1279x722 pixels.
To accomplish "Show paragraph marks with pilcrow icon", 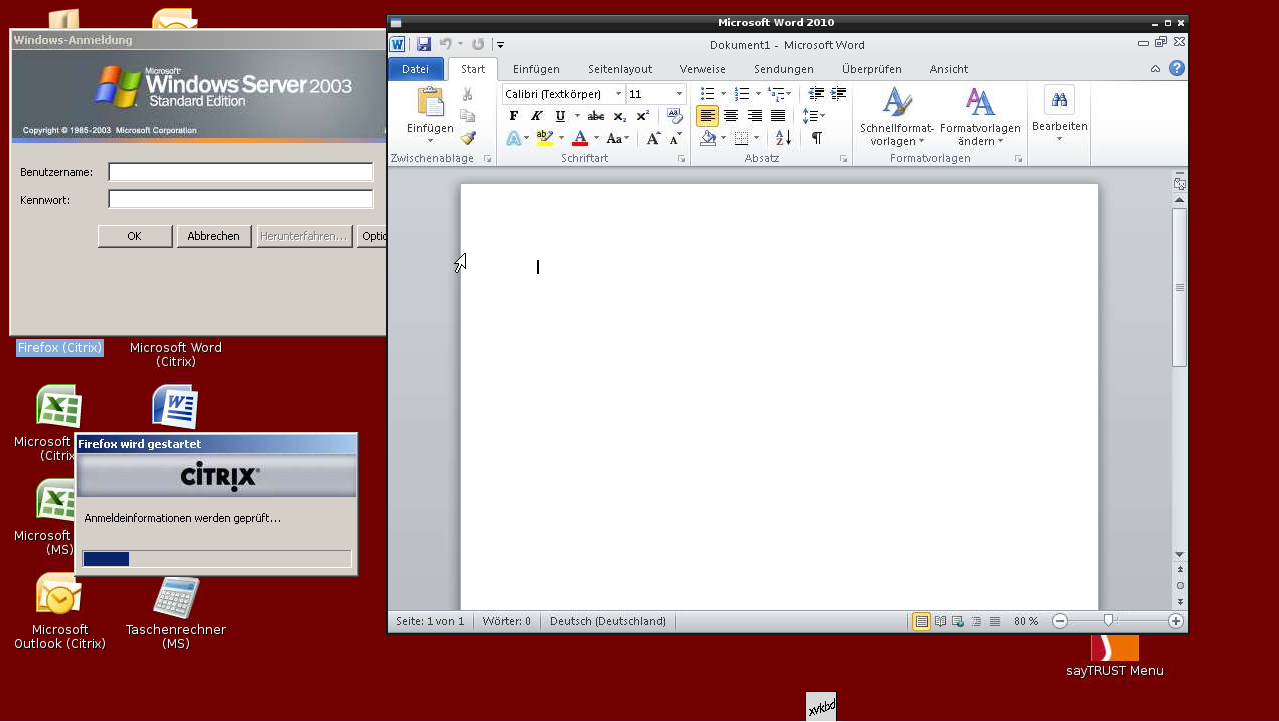I will (817, 138).
